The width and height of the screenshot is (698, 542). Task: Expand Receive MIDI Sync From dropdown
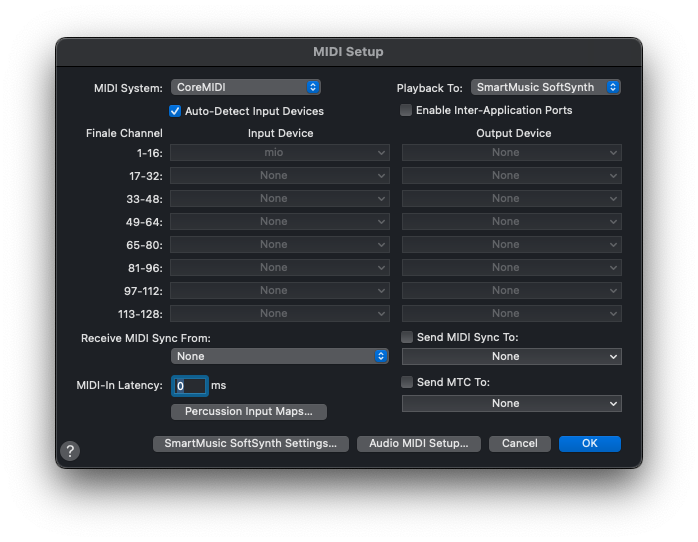pyautogui.click(x=280, y=356)
